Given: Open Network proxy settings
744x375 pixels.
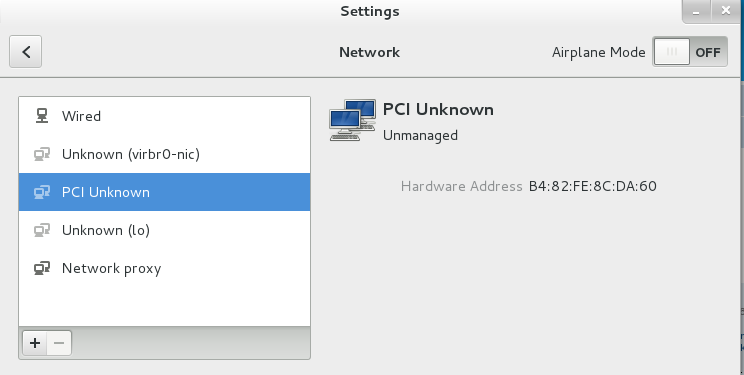Looking at the screenshot, I should pyautogui.click(x=164, y=268).
